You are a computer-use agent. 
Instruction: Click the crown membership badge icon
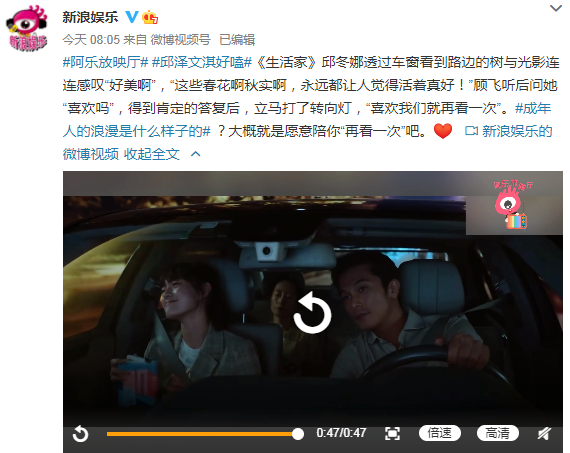click(150, 17)
